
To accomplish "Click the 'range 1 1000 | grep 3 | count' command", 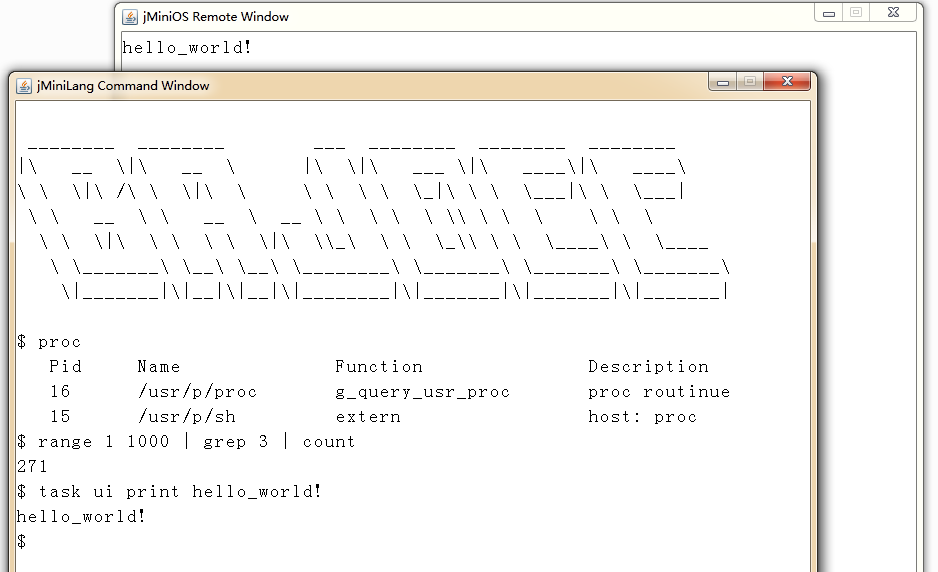I will click(197, 442).
